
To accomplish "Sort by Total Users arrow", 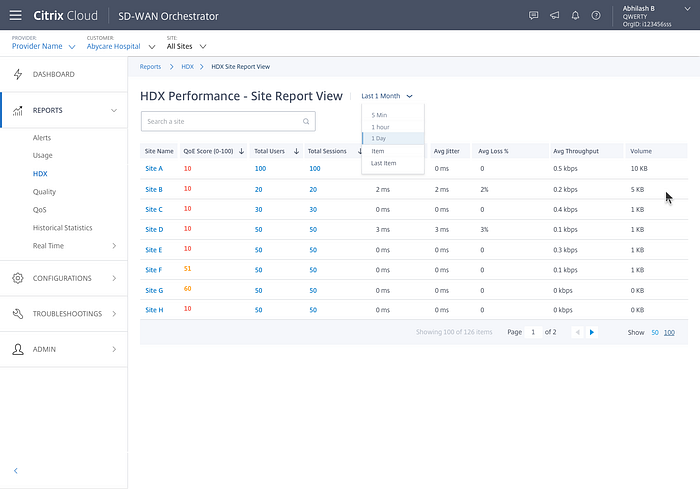I will [296, 151].
